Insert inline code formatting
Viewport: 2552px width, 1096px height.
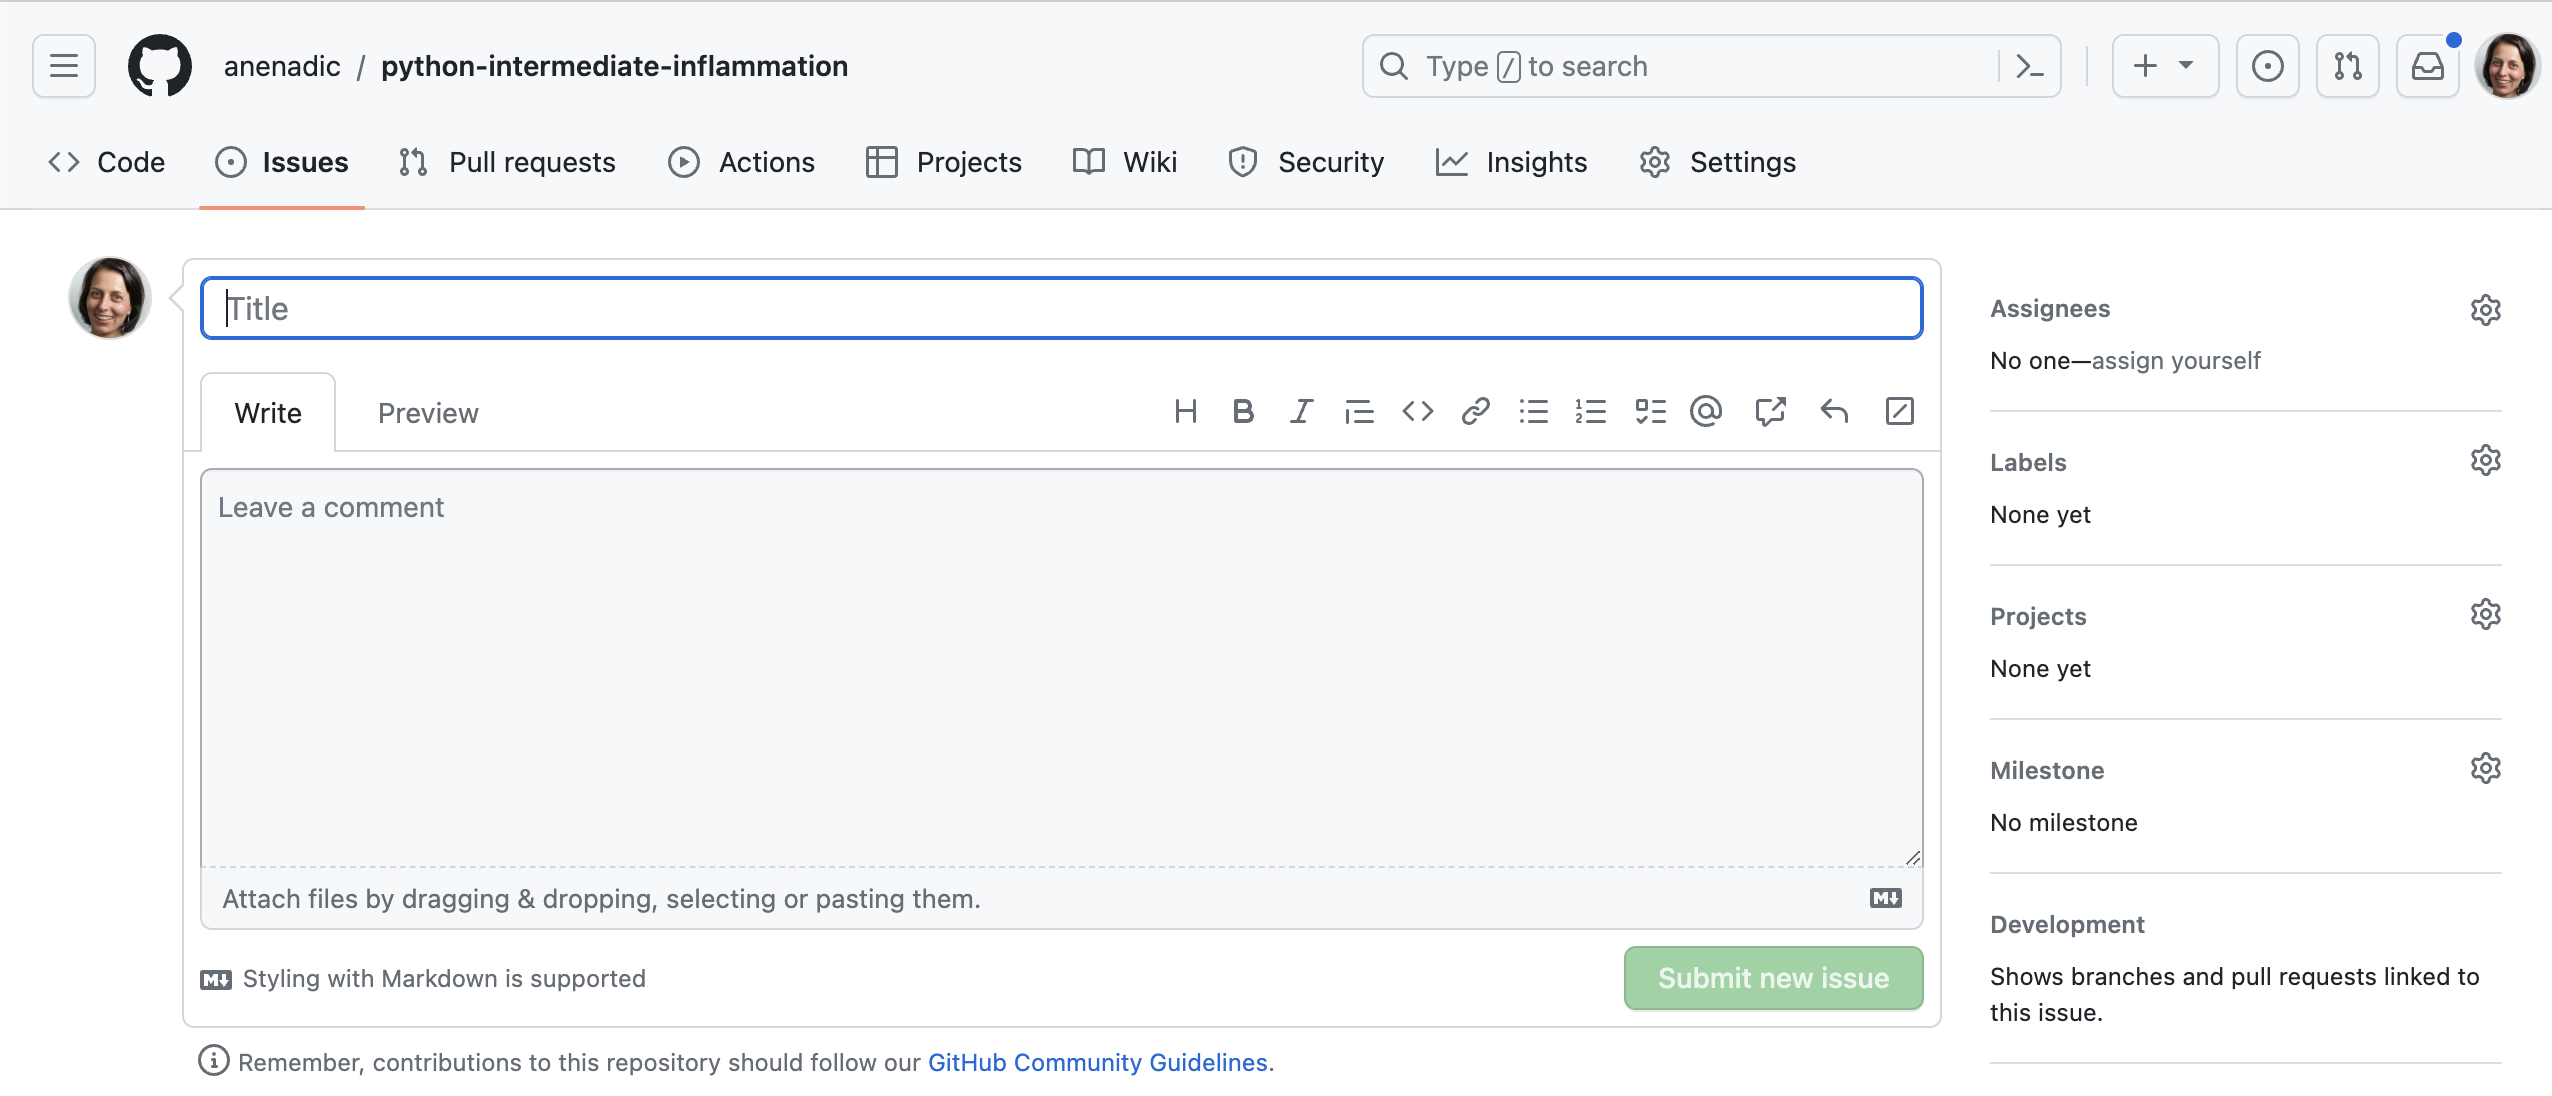tap(1418, 411)
